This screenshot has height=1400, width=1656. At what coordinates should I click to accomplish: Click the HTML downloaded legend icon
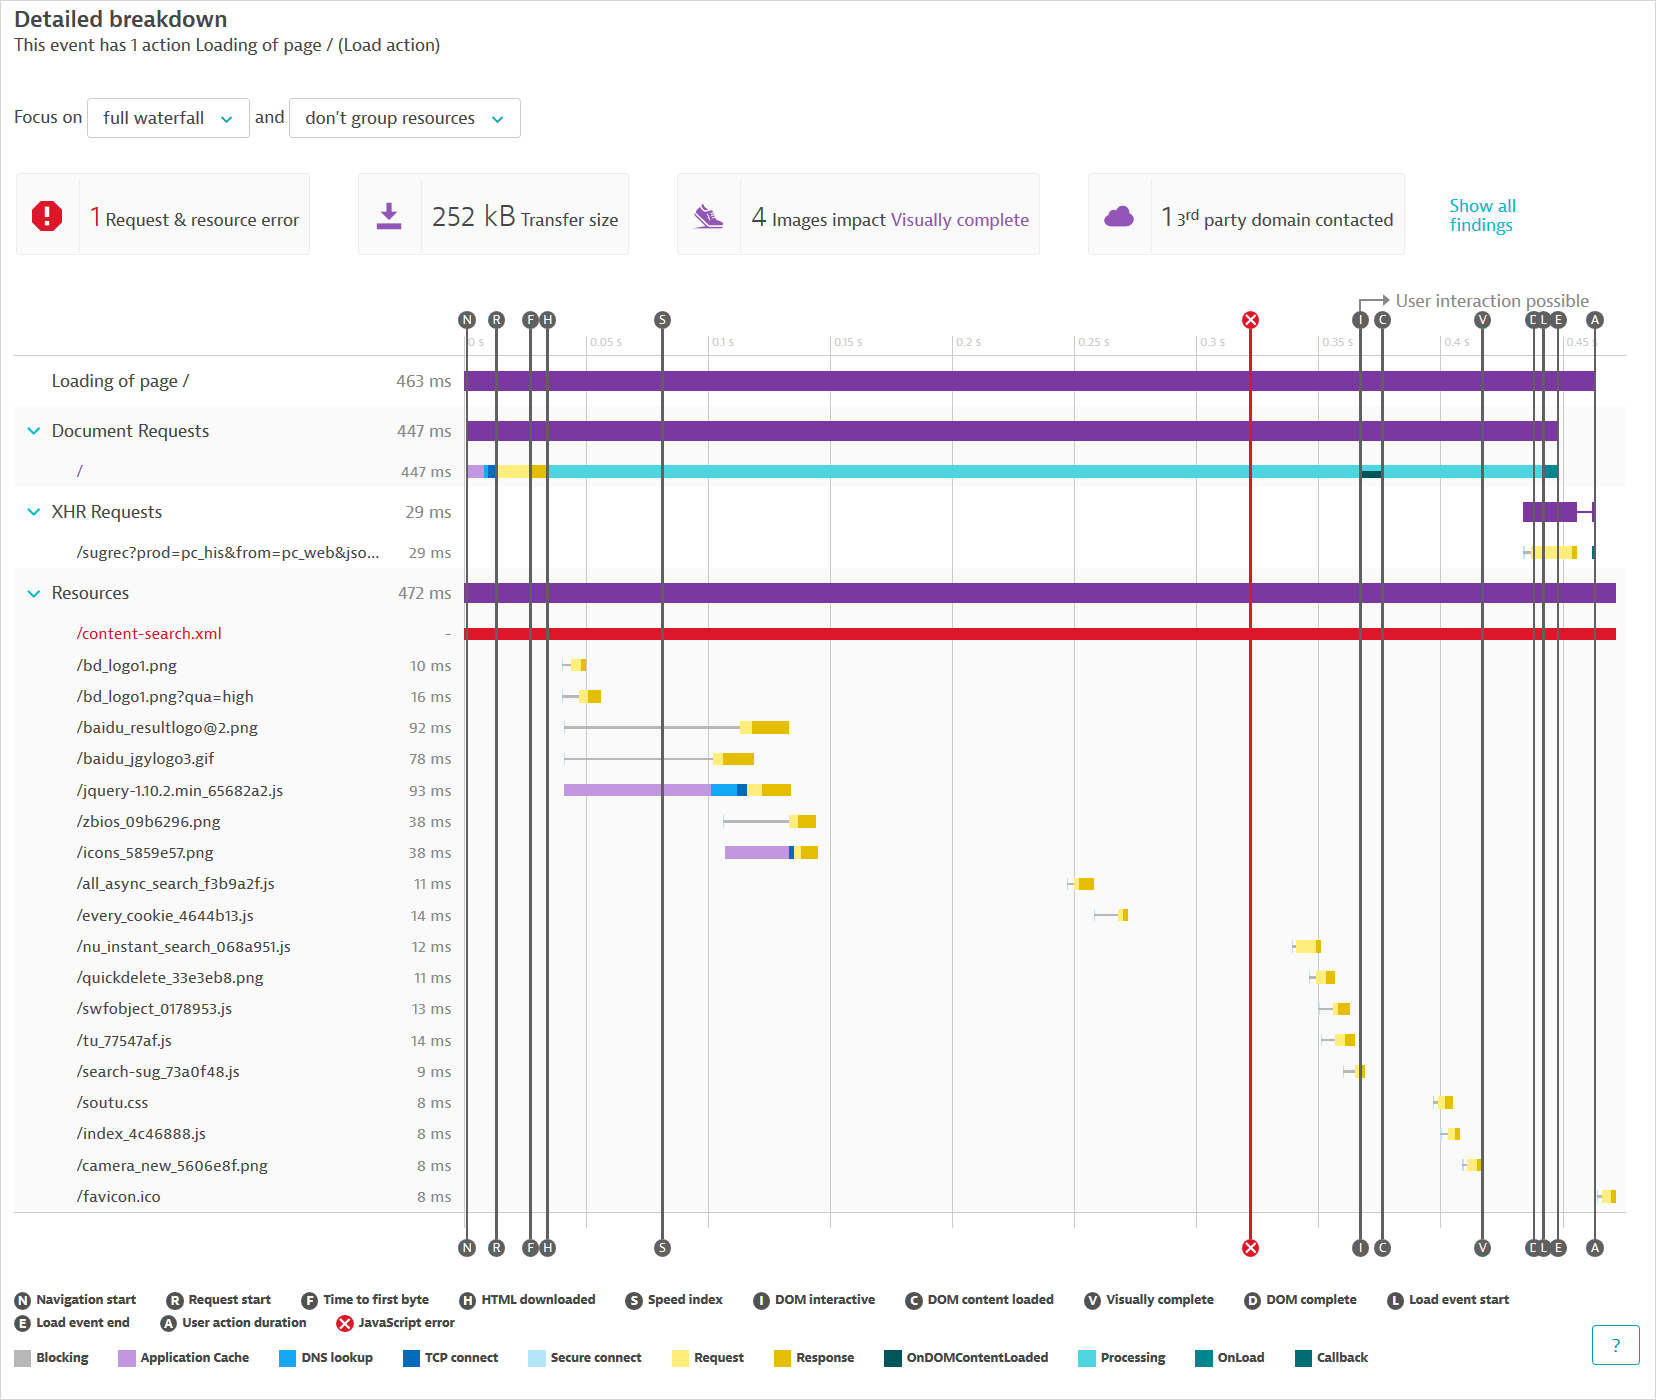pos(467,1300)
